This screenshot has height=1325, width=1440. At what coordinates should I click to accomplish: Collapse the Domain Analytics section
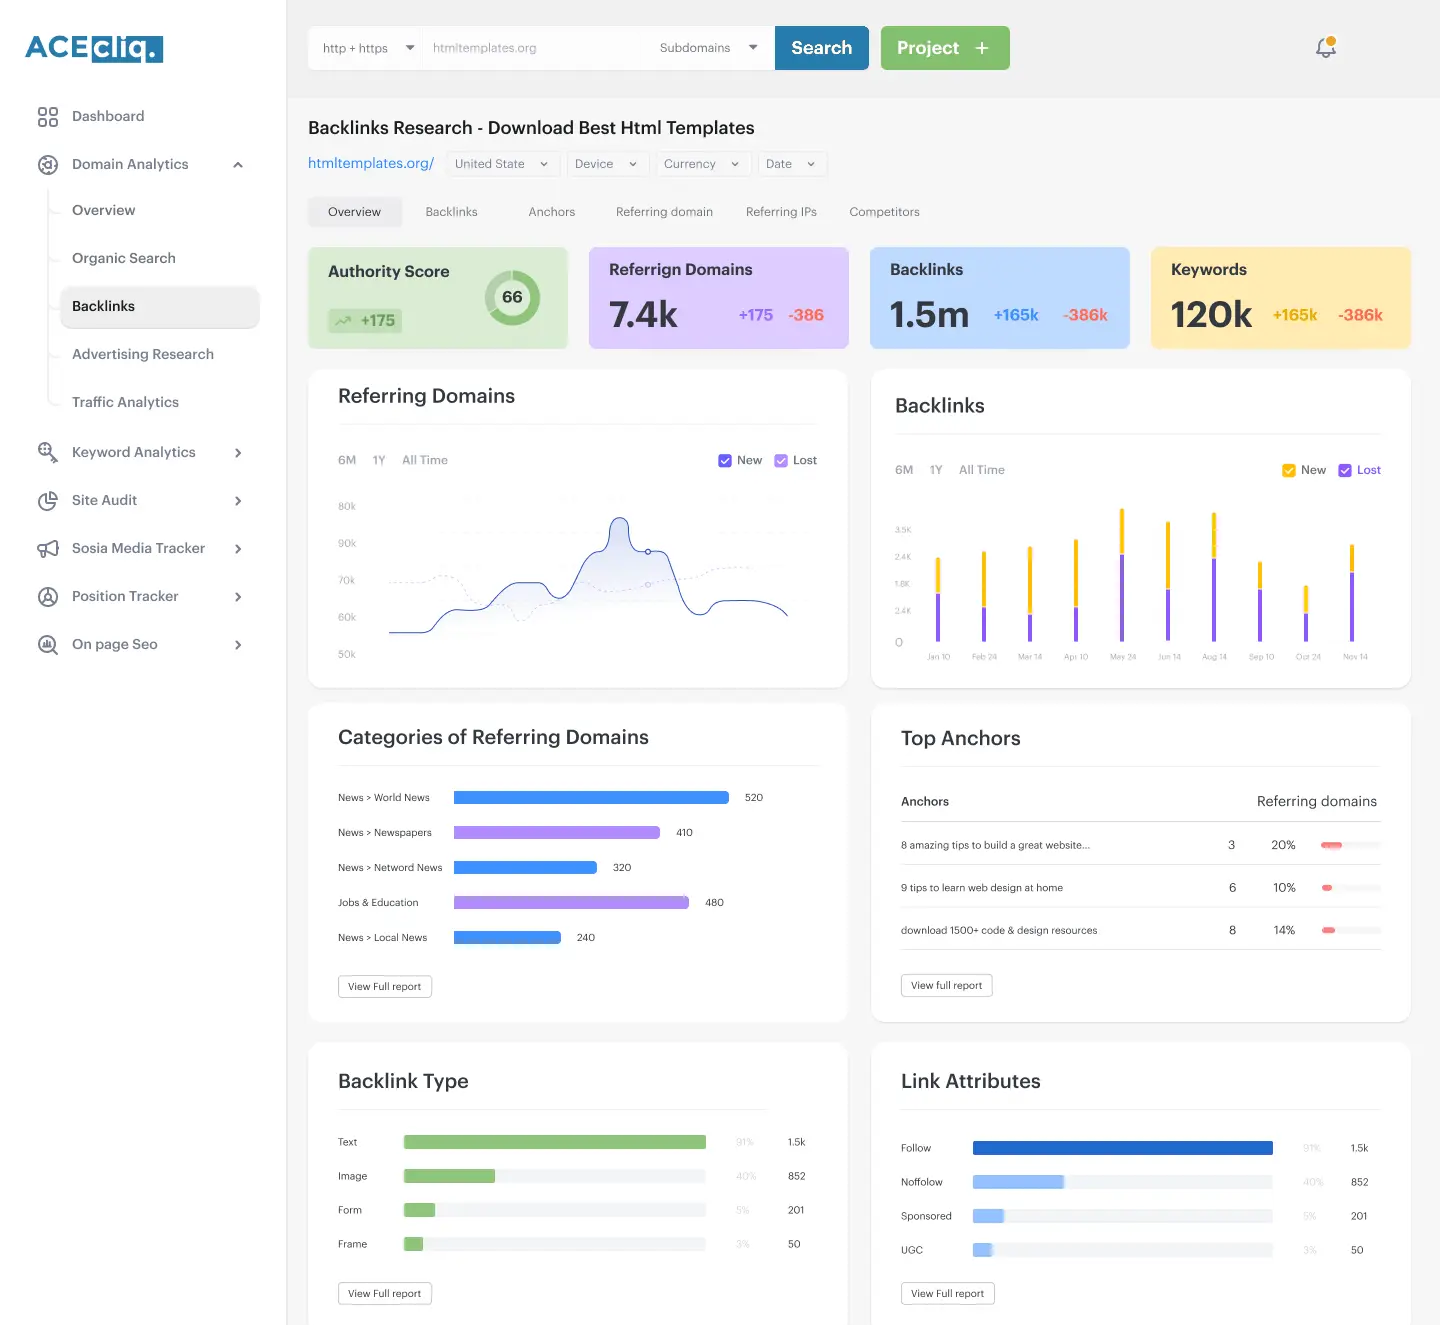click(238, 165)
